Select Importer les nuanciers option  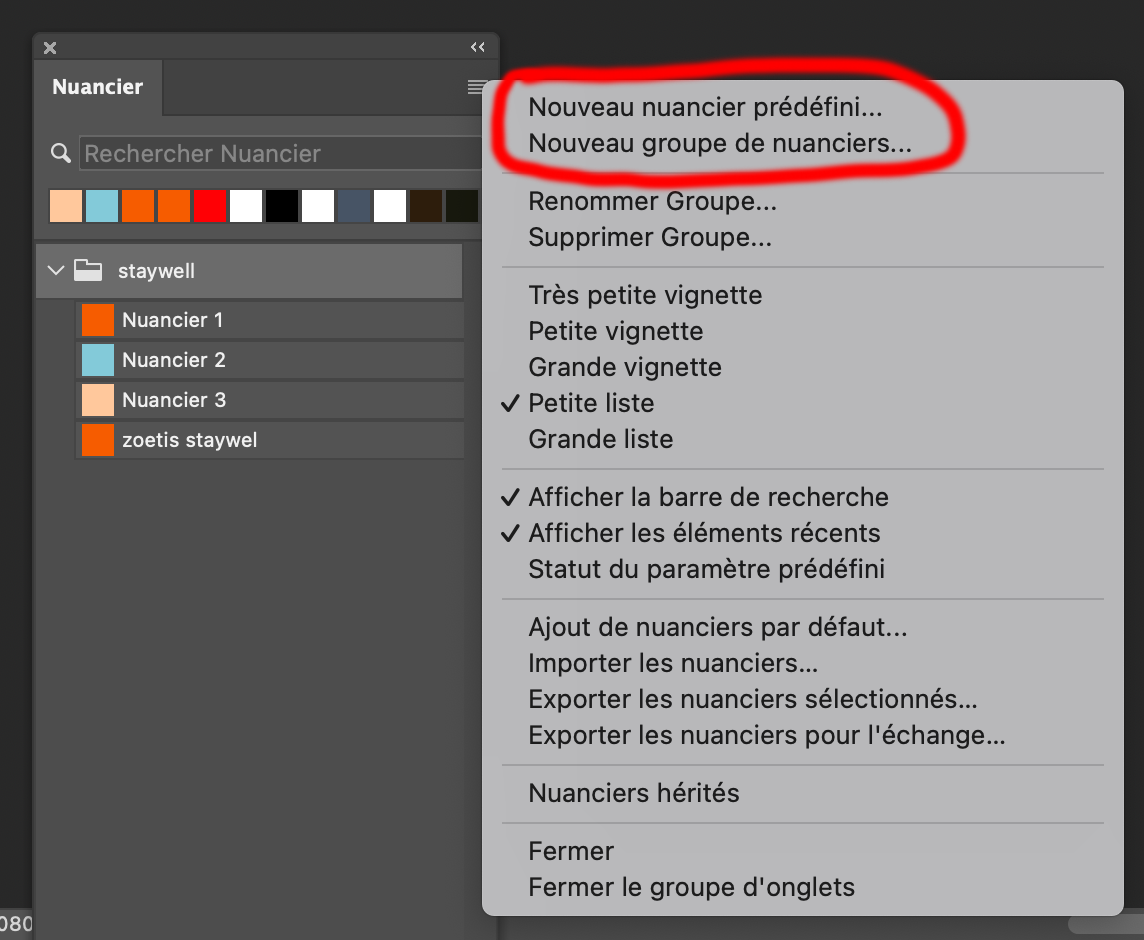click(673, 663)
